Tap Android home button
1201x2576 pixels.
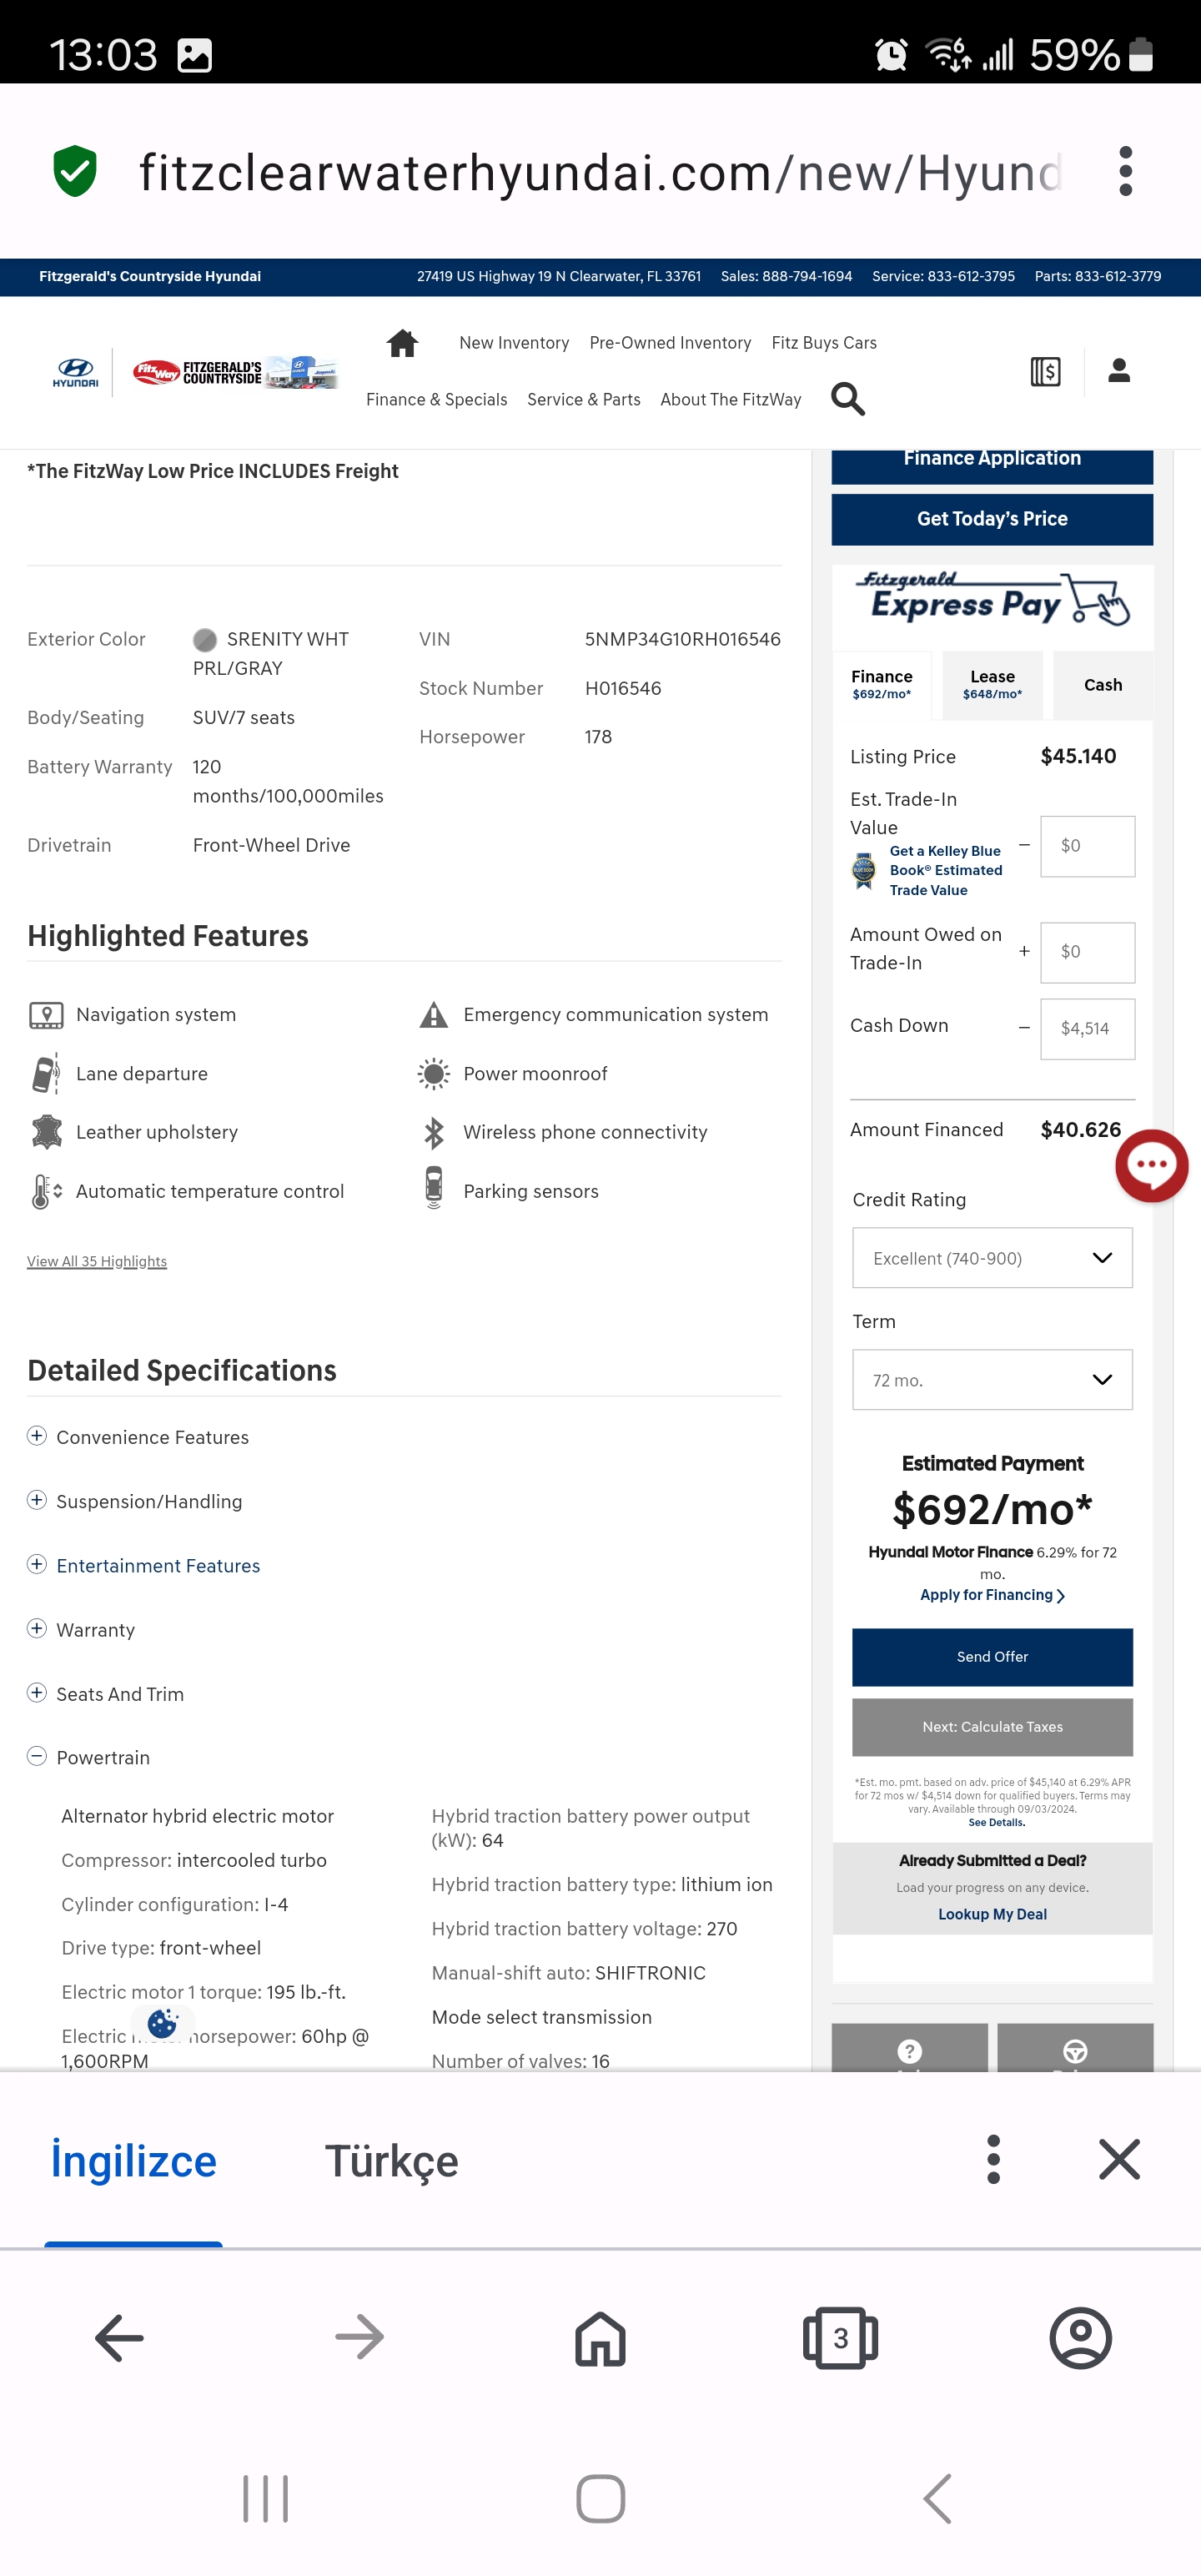point(600,2499)
